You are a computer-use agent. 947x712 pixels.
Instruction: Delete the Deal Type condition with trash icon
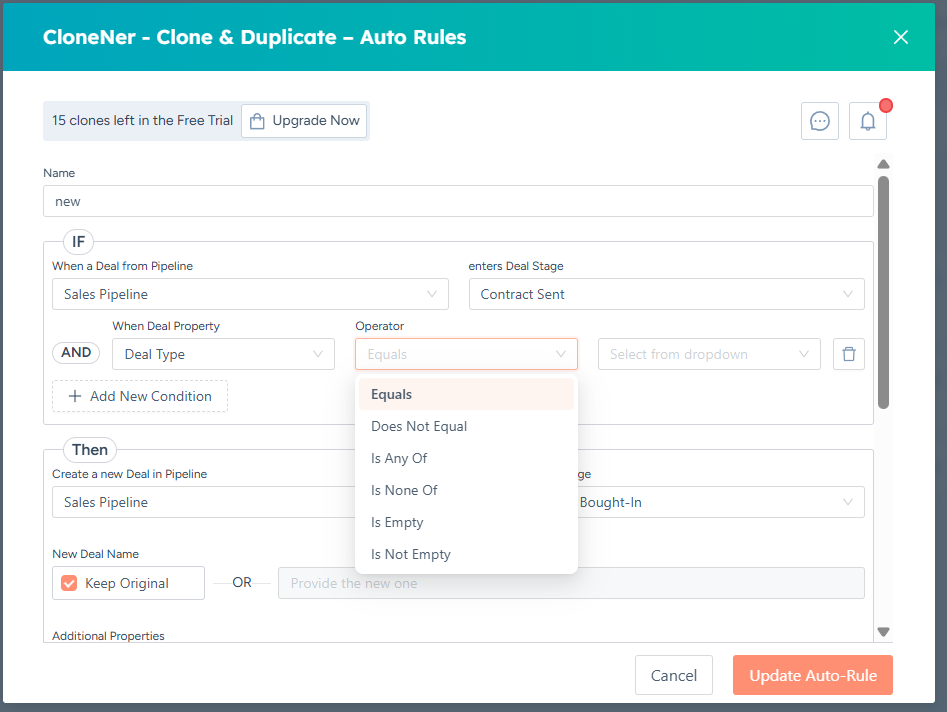tap(849, 354)
